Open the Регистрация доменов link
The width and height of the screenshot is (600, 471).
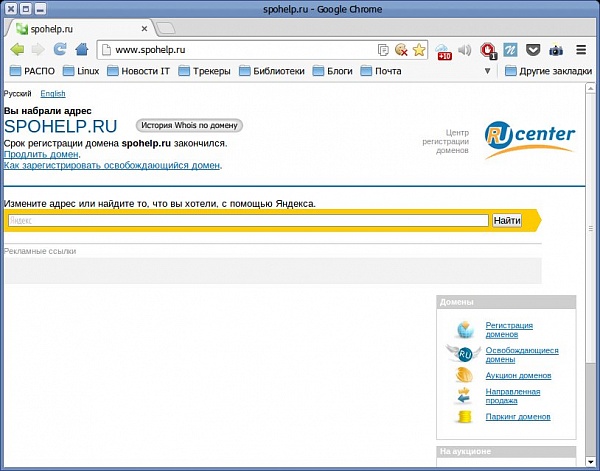pyautogui.click(x=509, y=330)
